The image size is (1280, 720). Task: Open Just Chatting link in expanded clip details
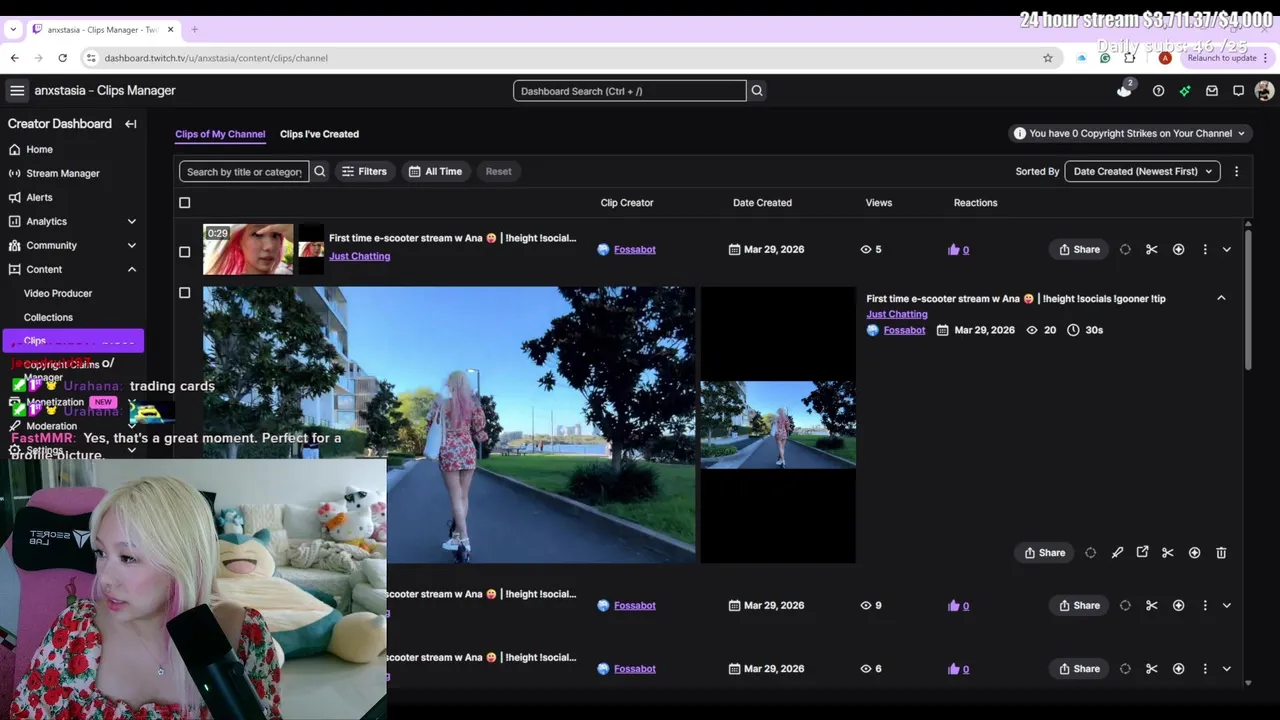click(897, 314)
